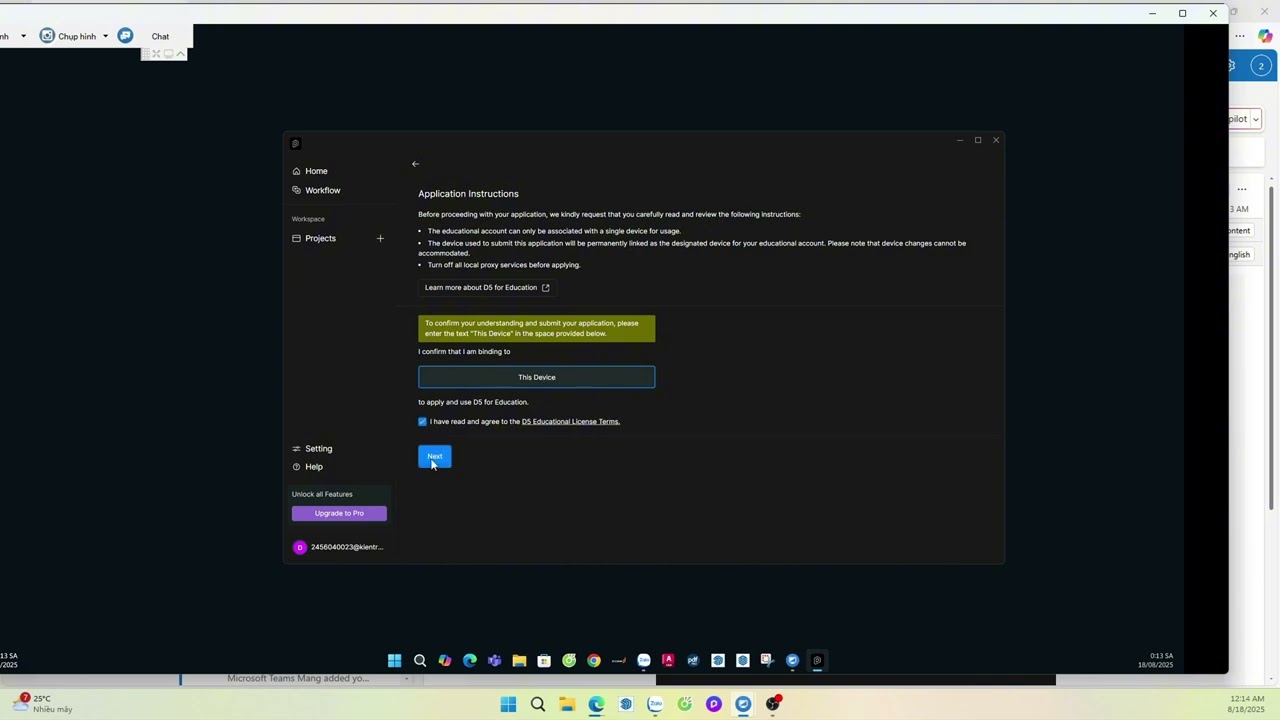This screenshot has height=720, width=1280.
Task: Click the D5 logo in the title bar
Action: point(296,144)
